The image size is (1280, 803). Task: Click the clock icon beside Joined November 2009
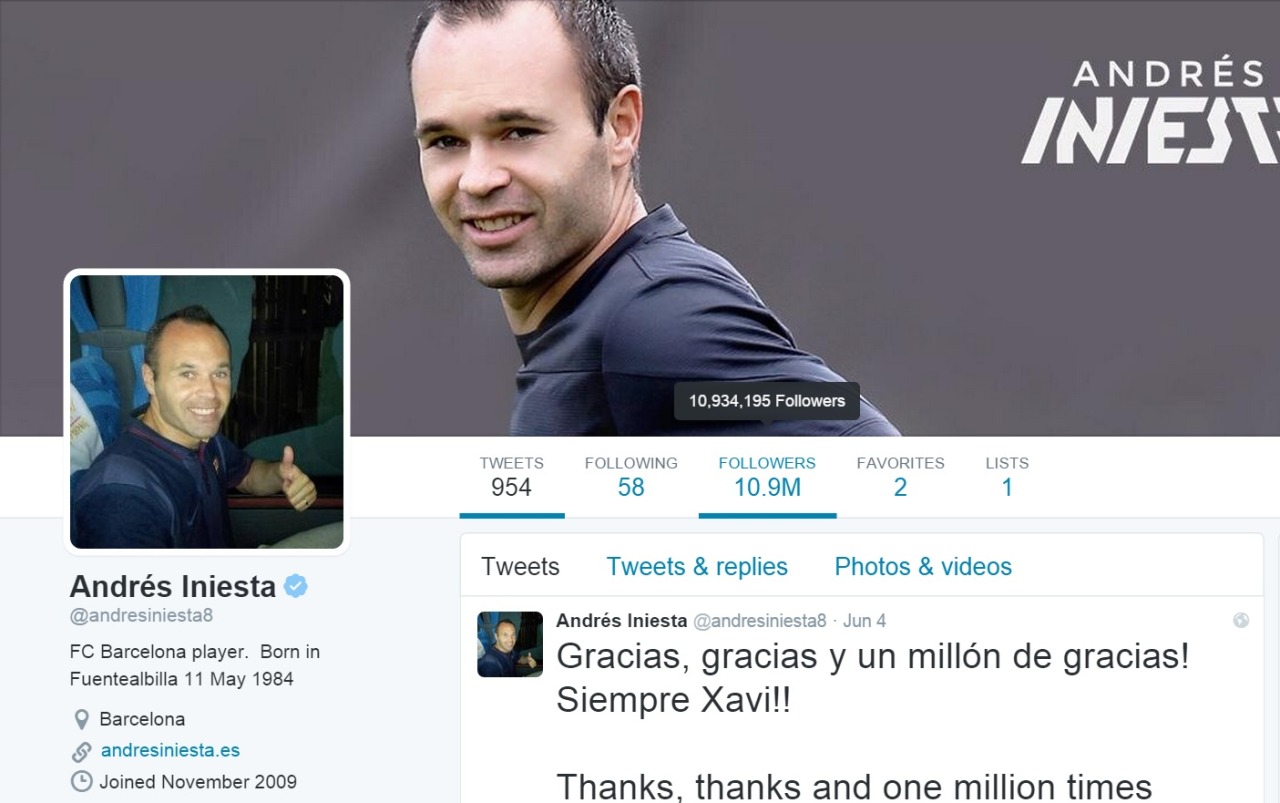(81, 782)
